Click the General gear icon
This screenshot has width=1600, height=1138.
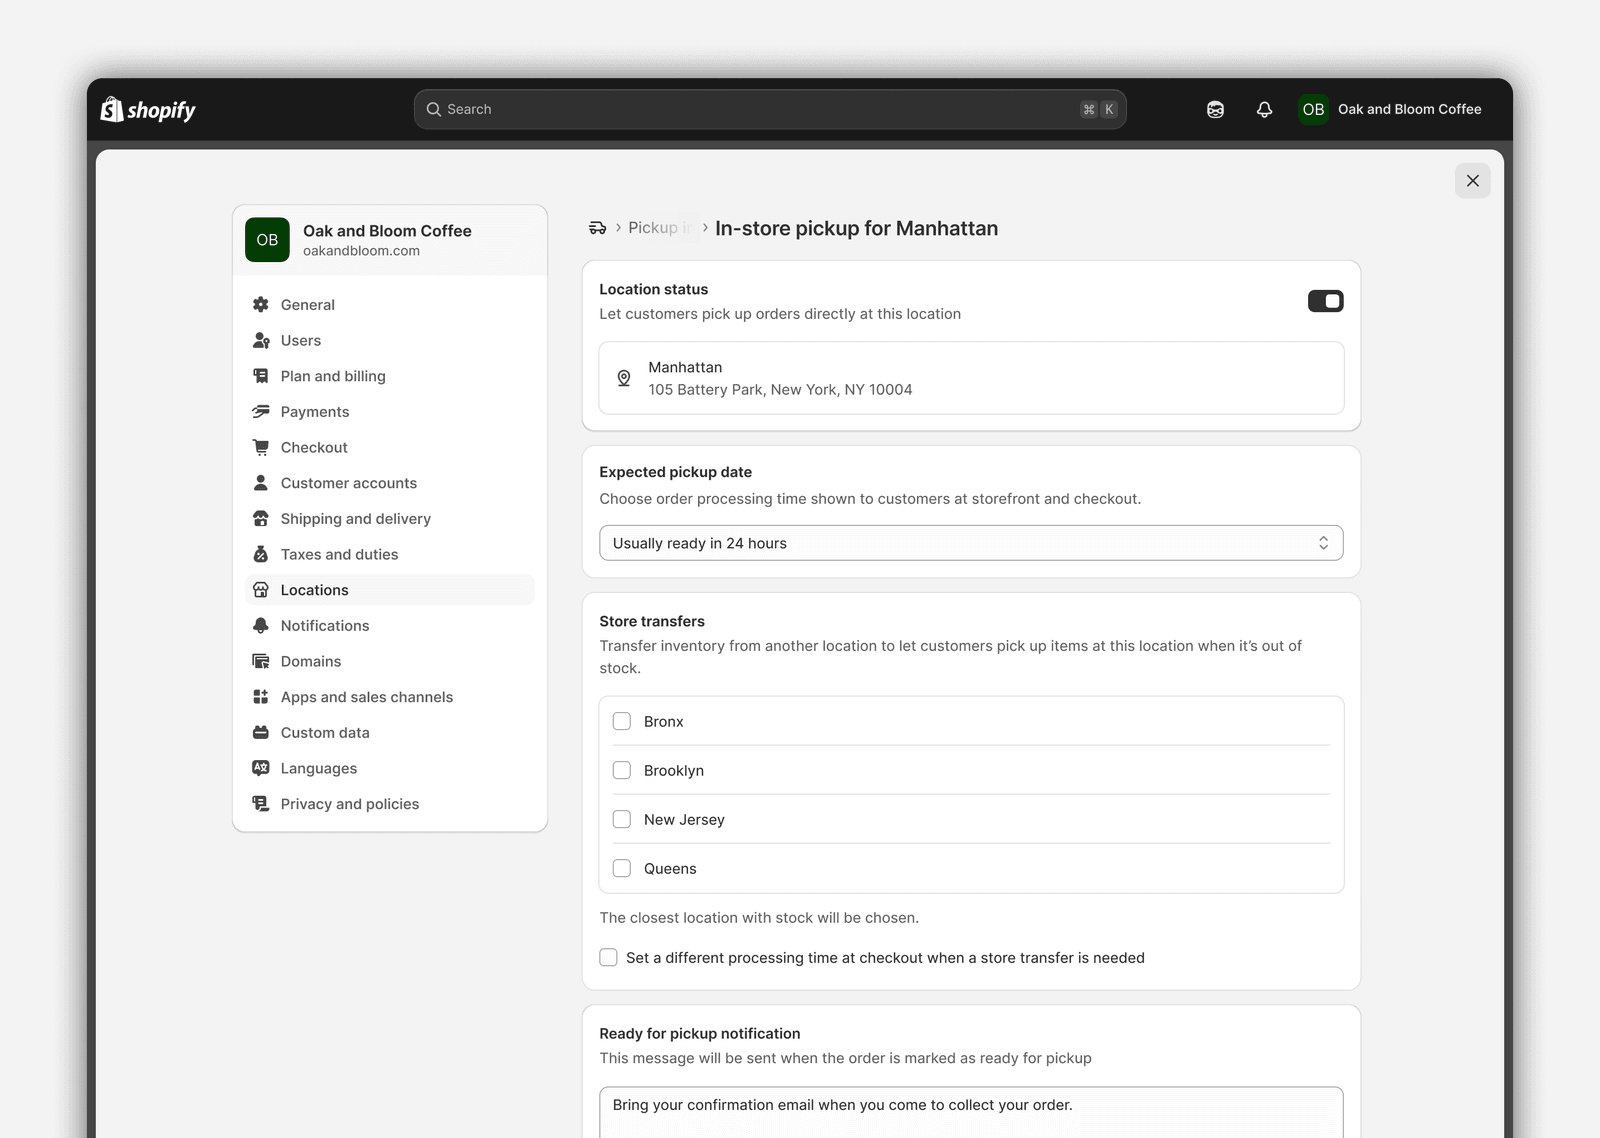pos(261,305)
